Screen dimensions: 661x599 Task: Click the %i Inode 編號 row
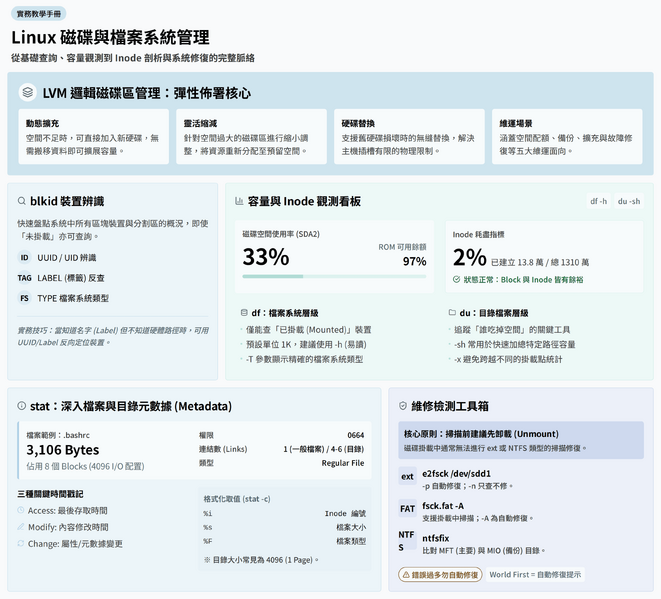(285, 513)
